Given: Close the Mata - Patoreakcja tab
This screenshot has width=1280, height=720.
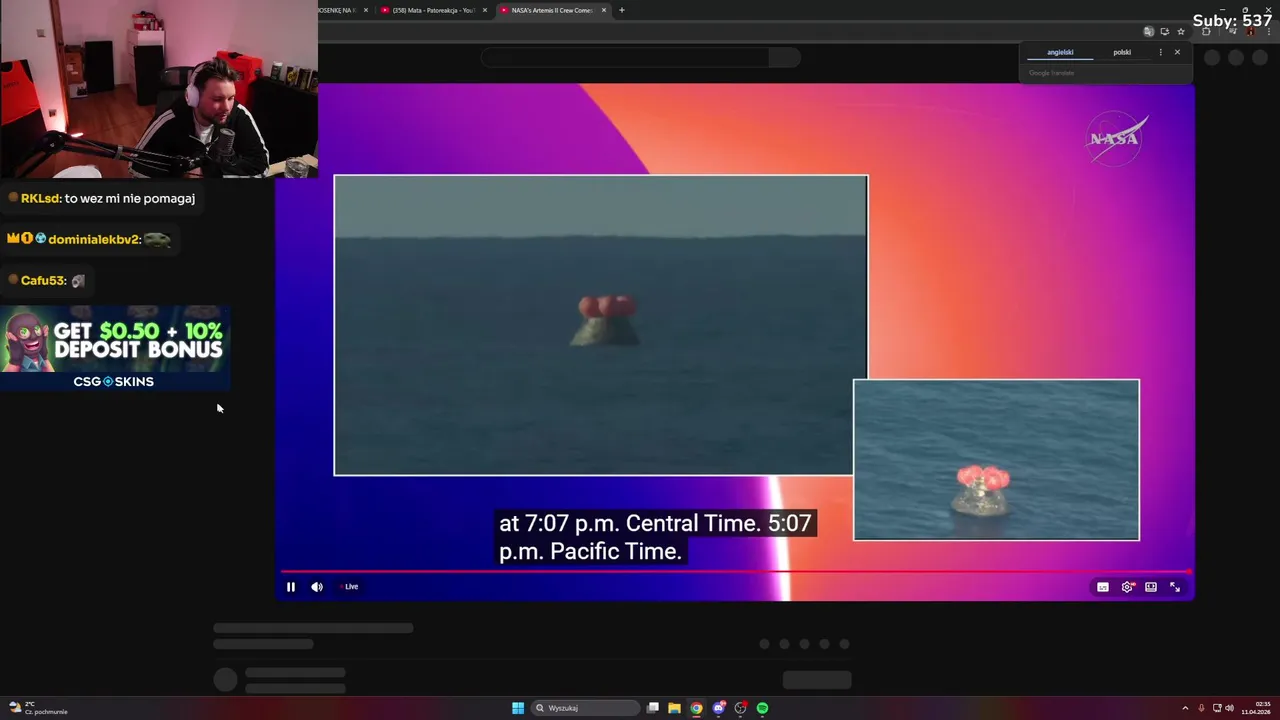Looking at the screenshot, I should pyautogui.click(x=485, y=10).
